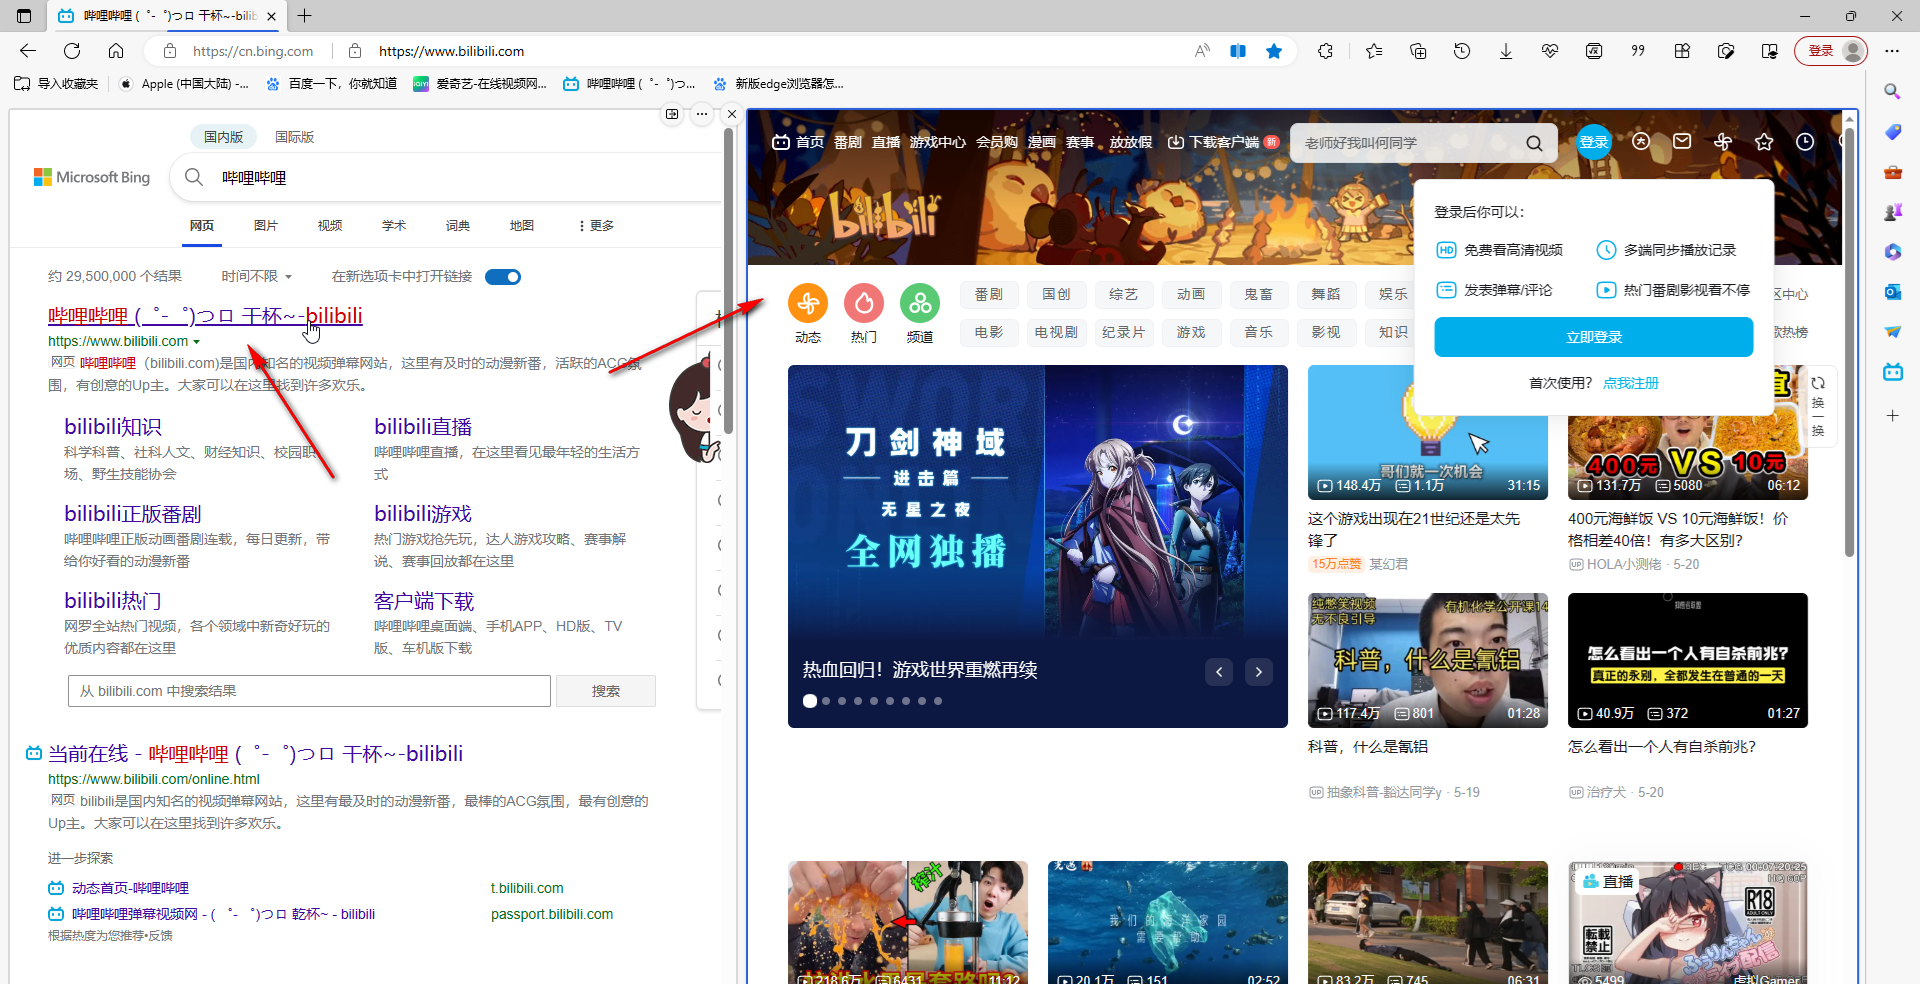Select Bing 视频 tab
This screenshot has height=984, width=1920.
(330, 226)
